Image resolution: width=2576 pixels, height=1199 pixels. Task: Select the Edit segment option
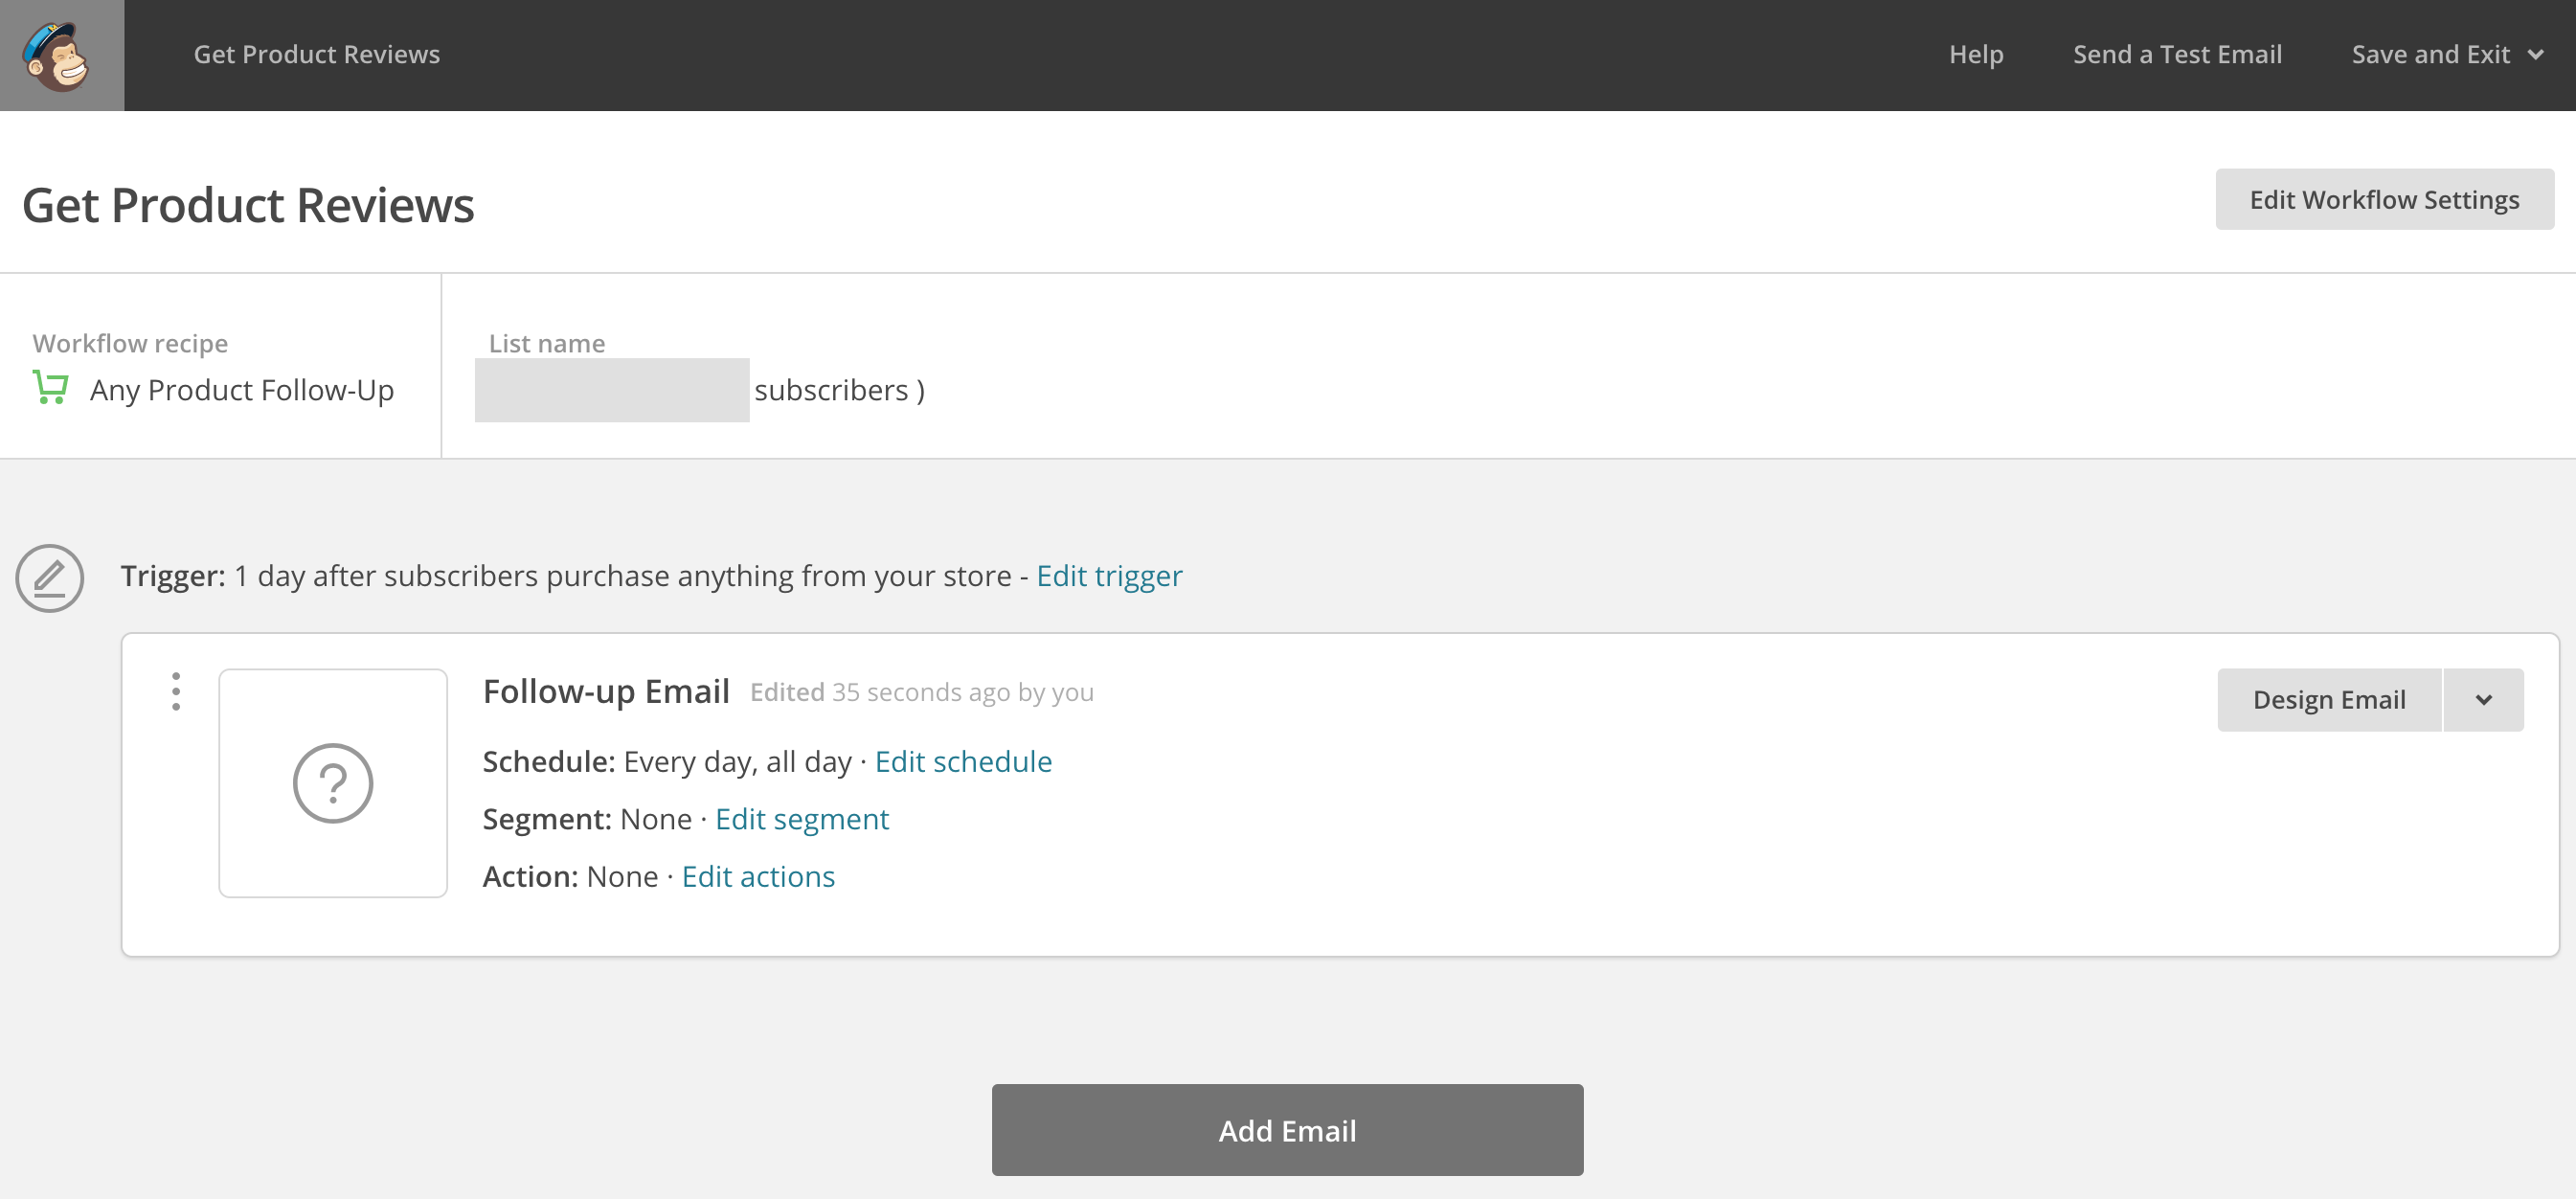(803, 816)
